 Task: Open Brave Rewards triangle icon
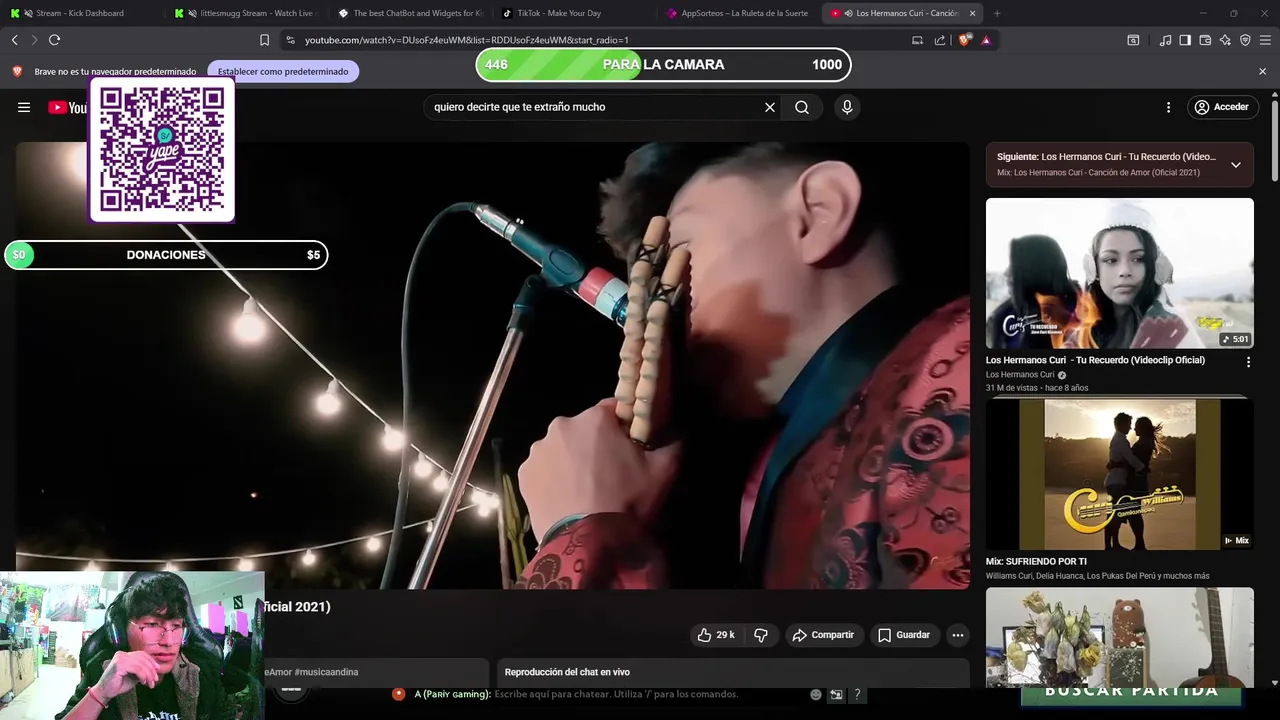pos(986,40)
